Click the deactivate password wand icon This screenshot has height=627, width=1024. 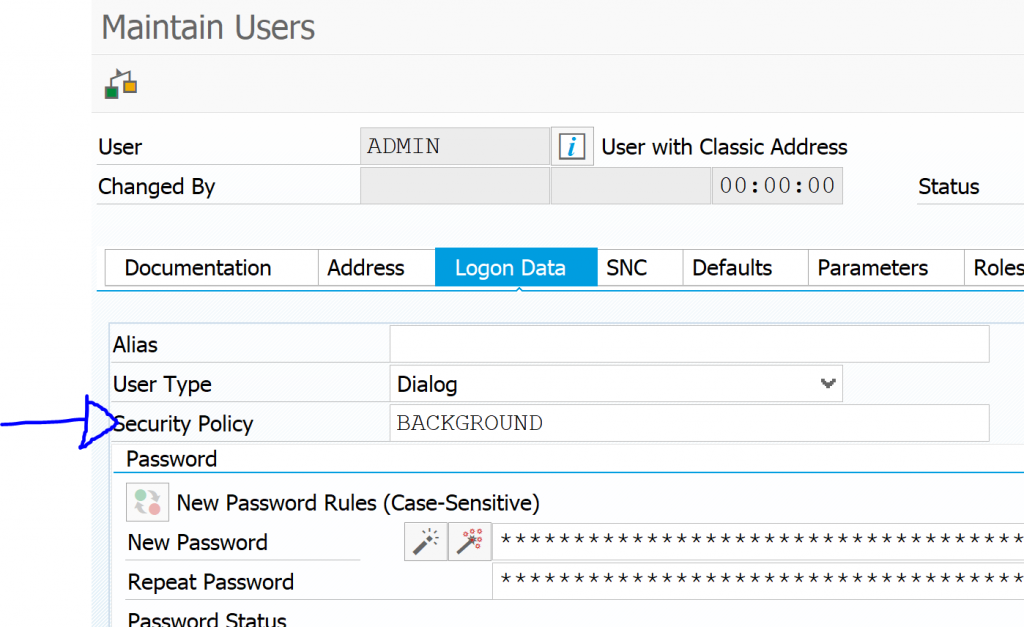tap(468, 541)
